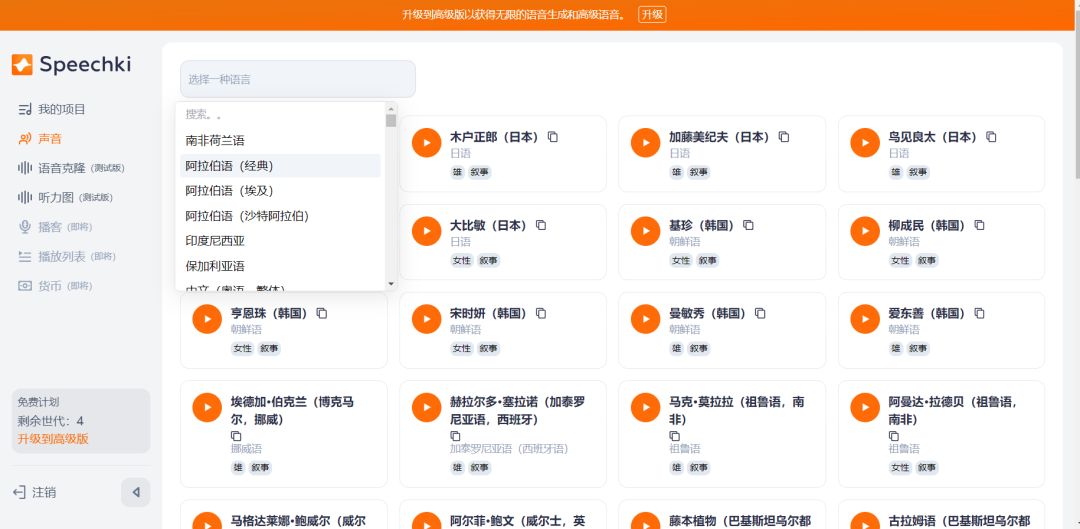Play the 基珍 voice sample
Image resolution: width=1080 pixels, height=529 pixels.
pyautogui.click(x=645, y=231)
